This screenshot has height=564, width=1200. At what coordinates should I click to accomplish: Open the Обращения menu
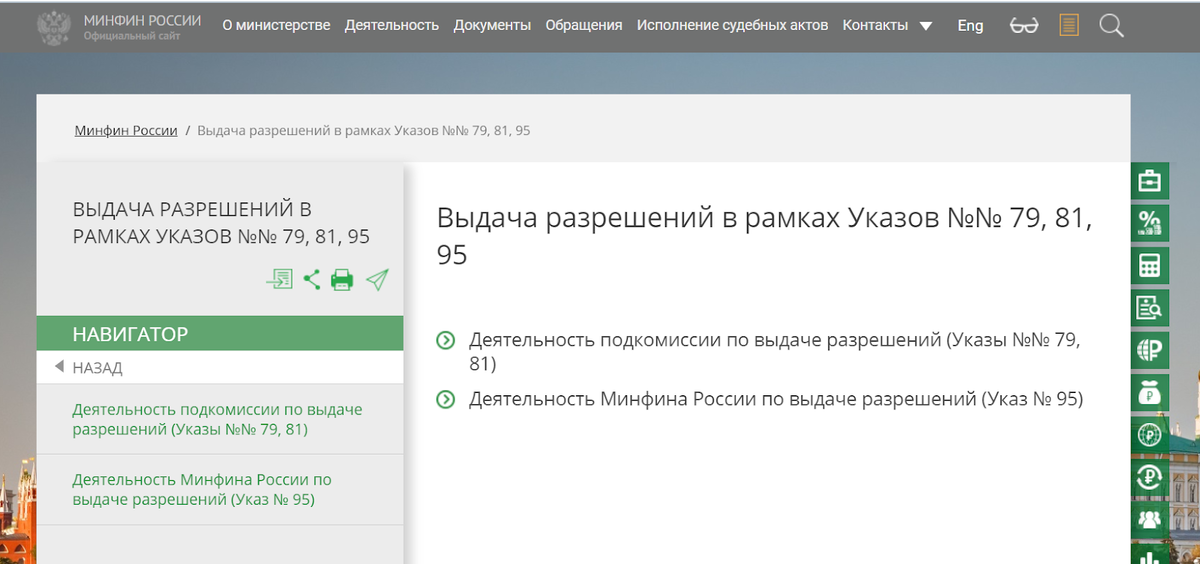click(x=584, y=25)
